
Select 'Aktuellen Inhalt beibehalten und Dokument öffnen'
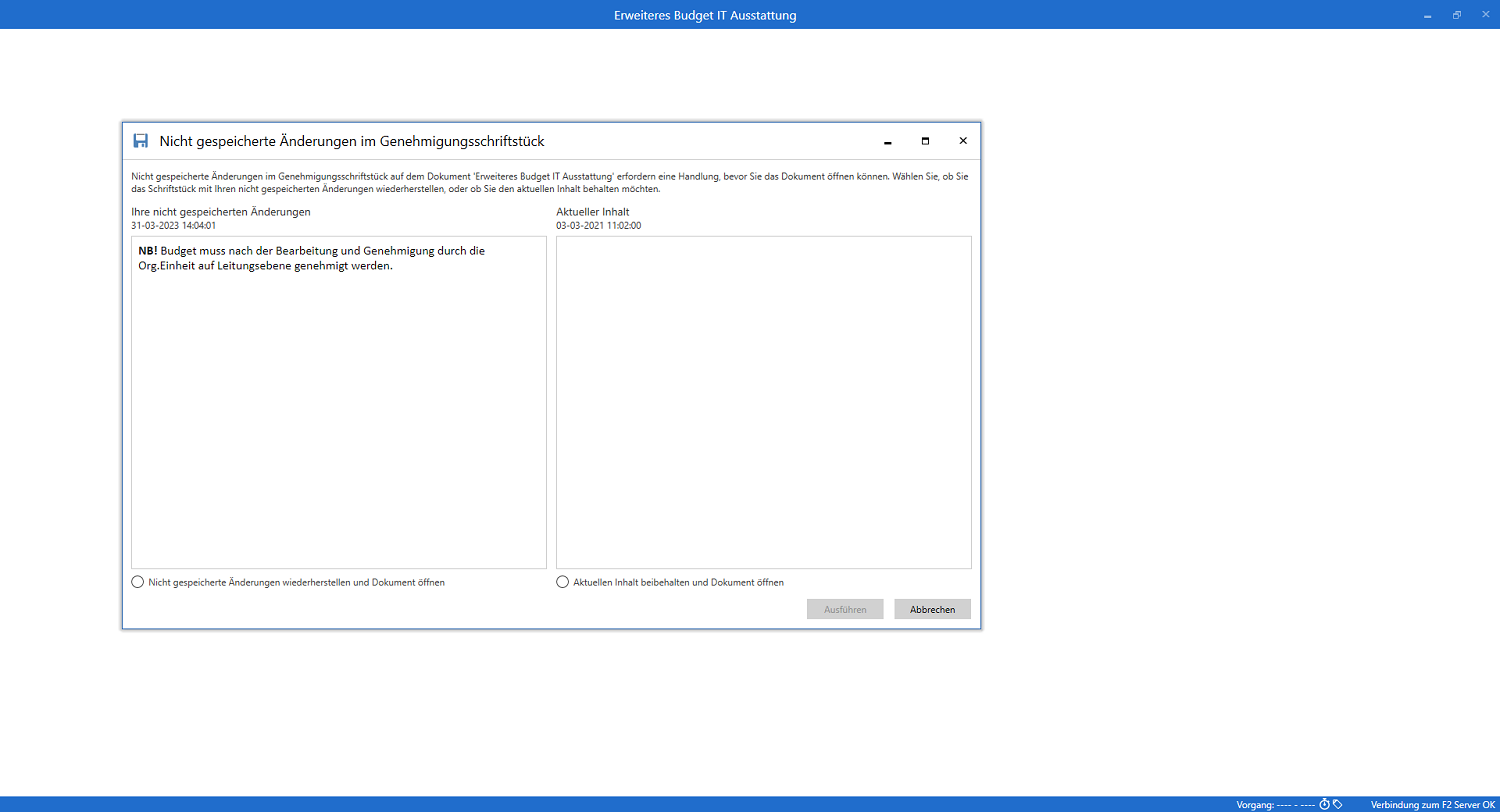pyautogui.click(x=562, y=580)
